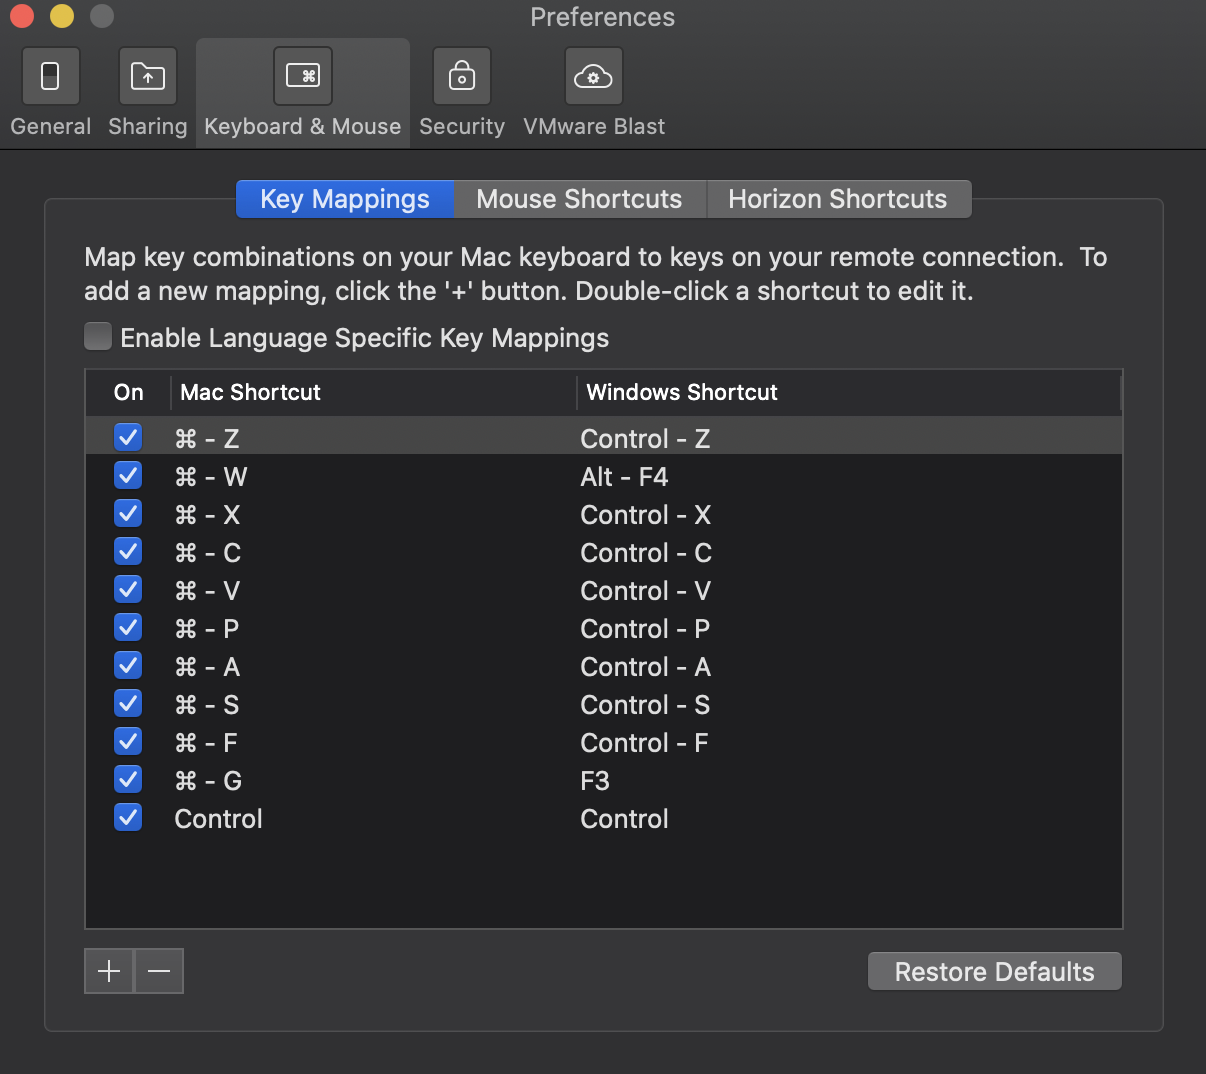Click the Mac Shortcut column header

pos(250,392)
